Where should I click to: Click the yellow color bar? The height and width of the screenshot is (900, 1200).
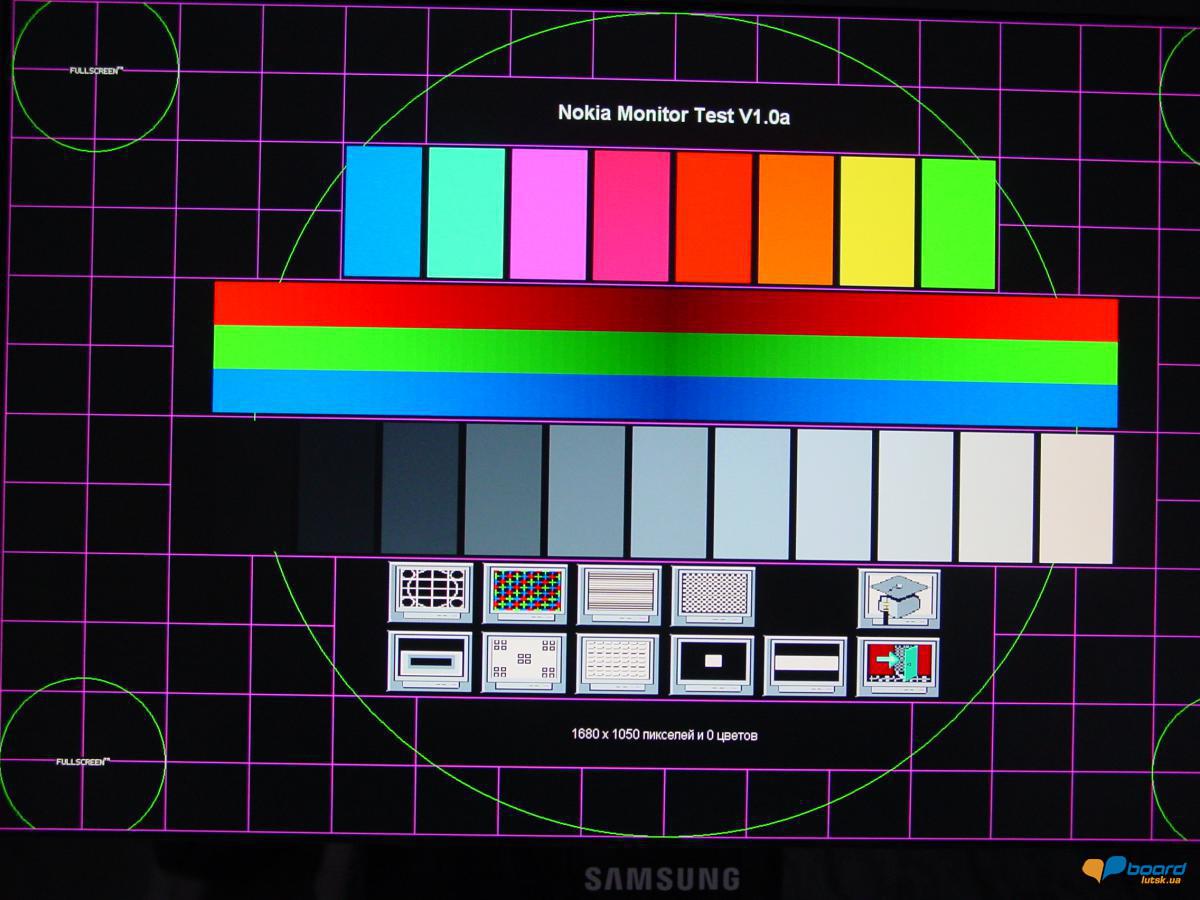[877, 221]
